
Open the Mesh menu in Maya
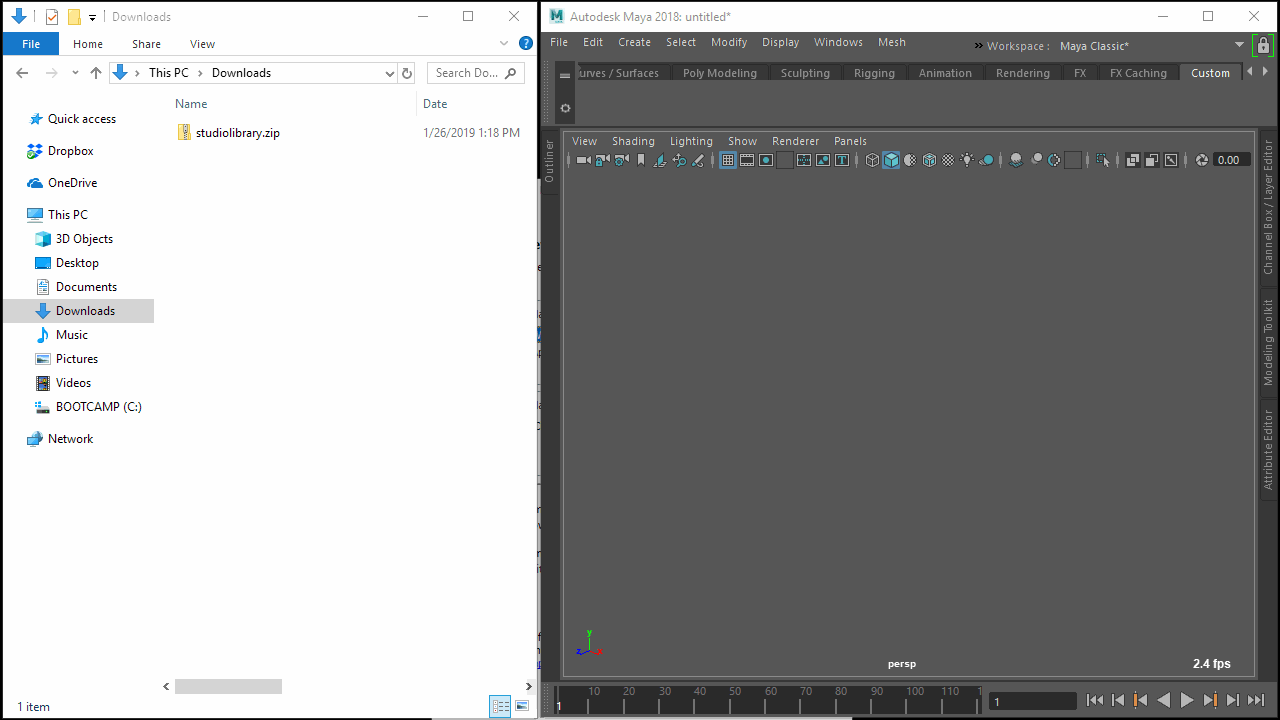coord(891,42)
